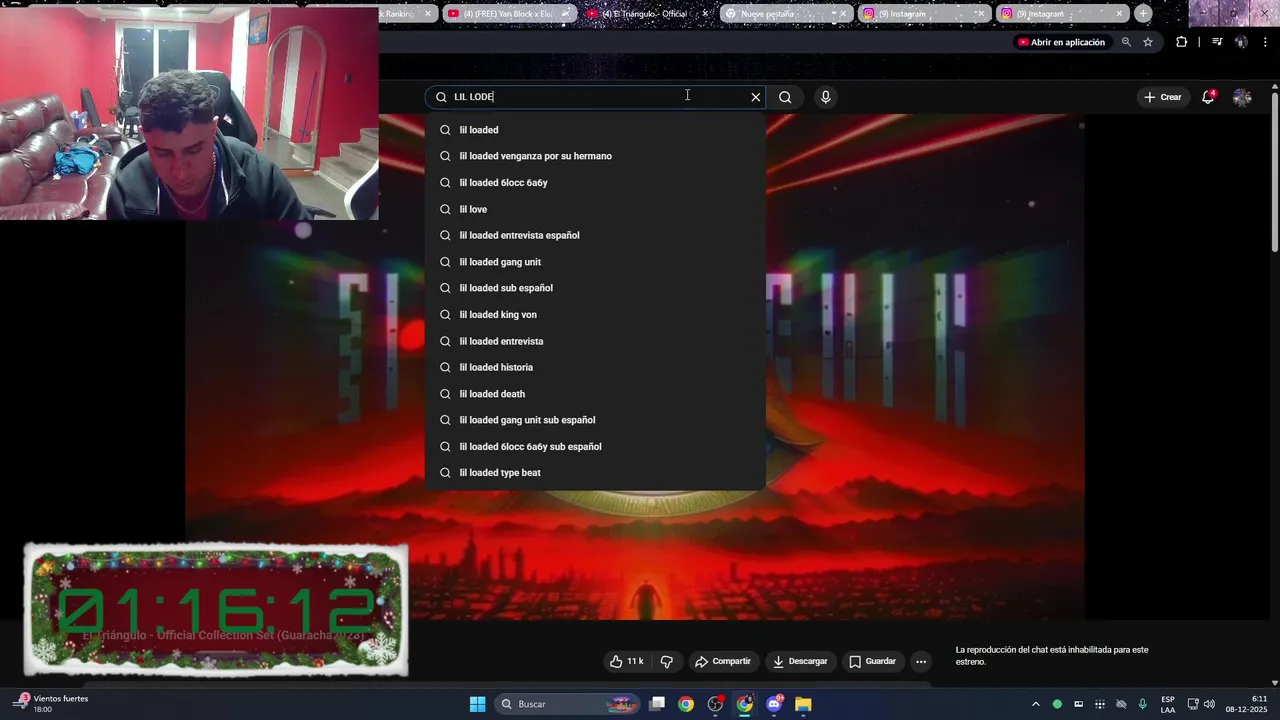Open Chrome three-dot menu
Screen dimensions: 1280x720
pyautogui.click(x=1265, y=42)
